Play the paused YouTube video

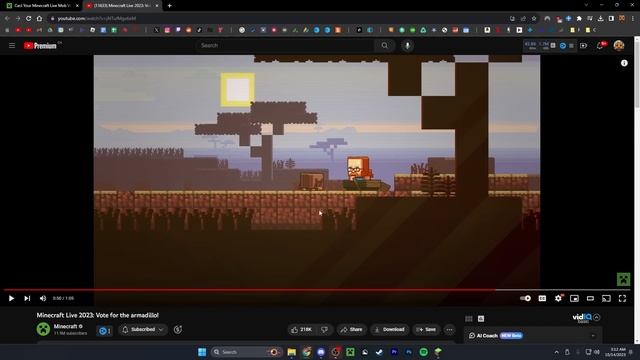[11, 298]
